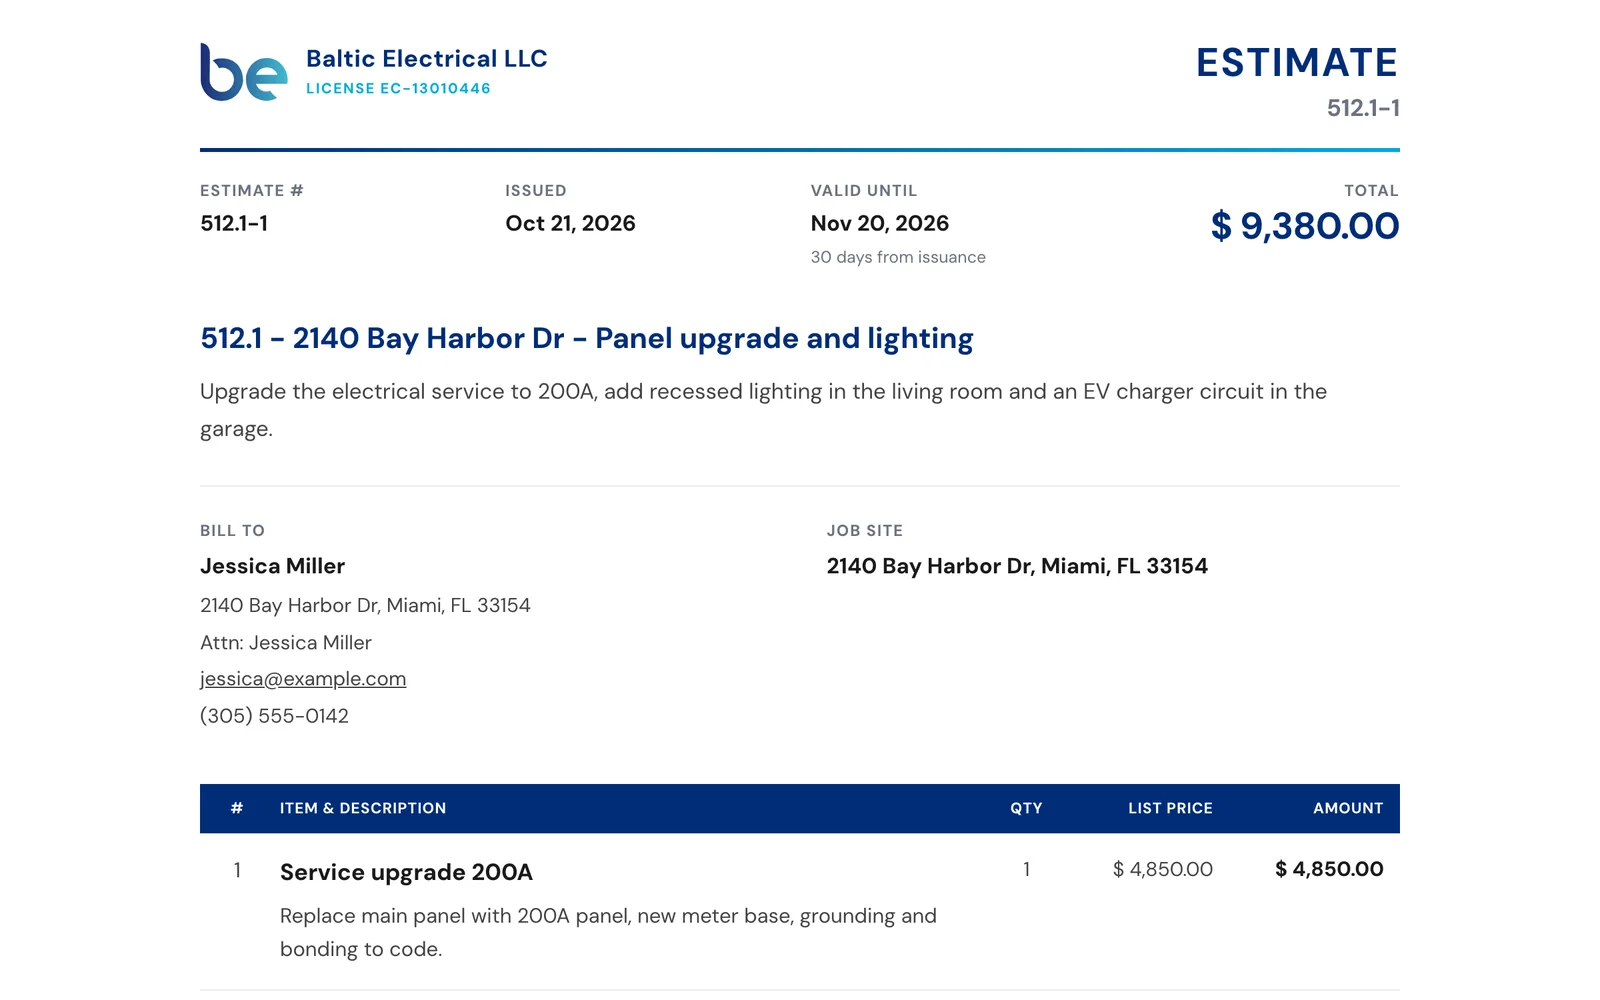Click the phone number (305) 555-0142
The image size is (1600, 1000).
274,716
